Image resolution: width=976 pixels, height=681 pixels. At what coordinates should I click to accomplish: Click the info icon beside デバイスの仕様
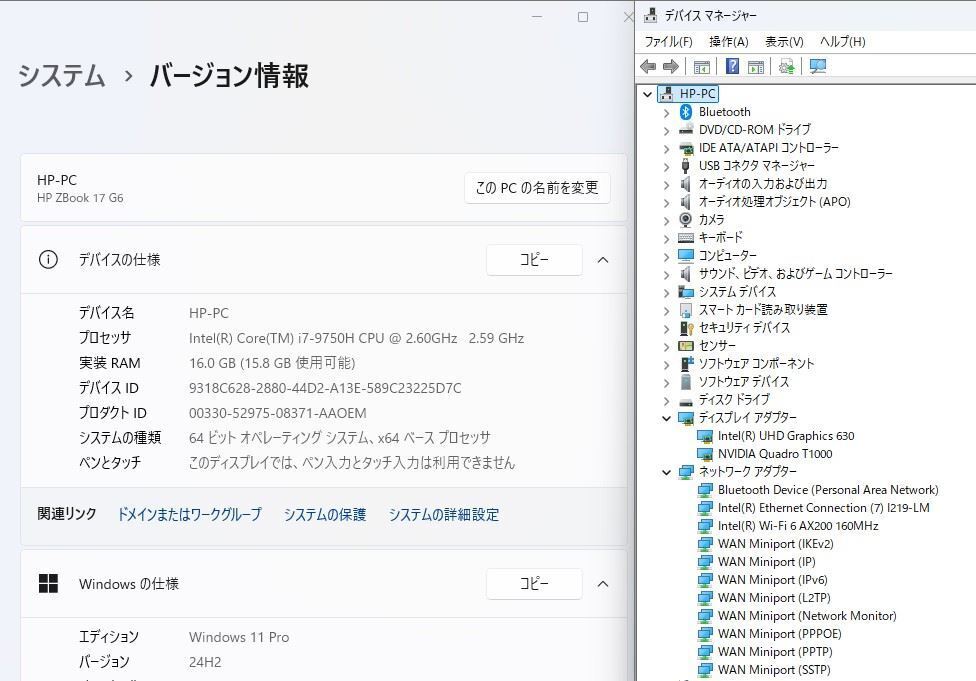tap(48, 260)
